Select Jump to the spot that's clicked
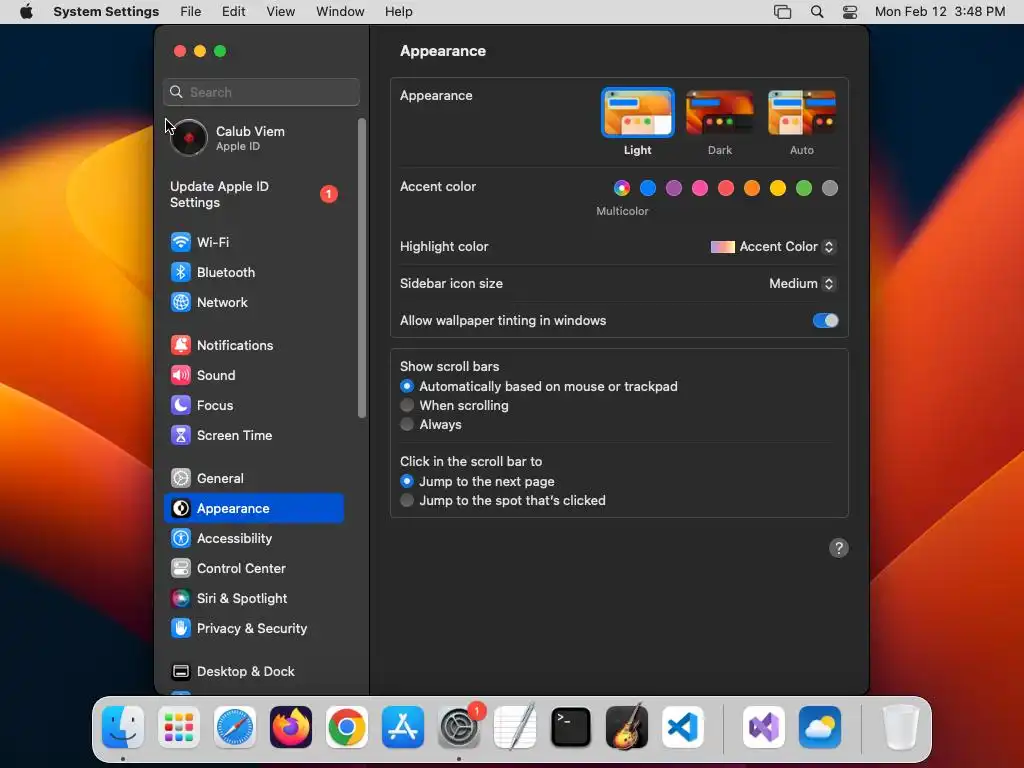Viewport: 1024px width, 768px height. [x=407, y=500]
